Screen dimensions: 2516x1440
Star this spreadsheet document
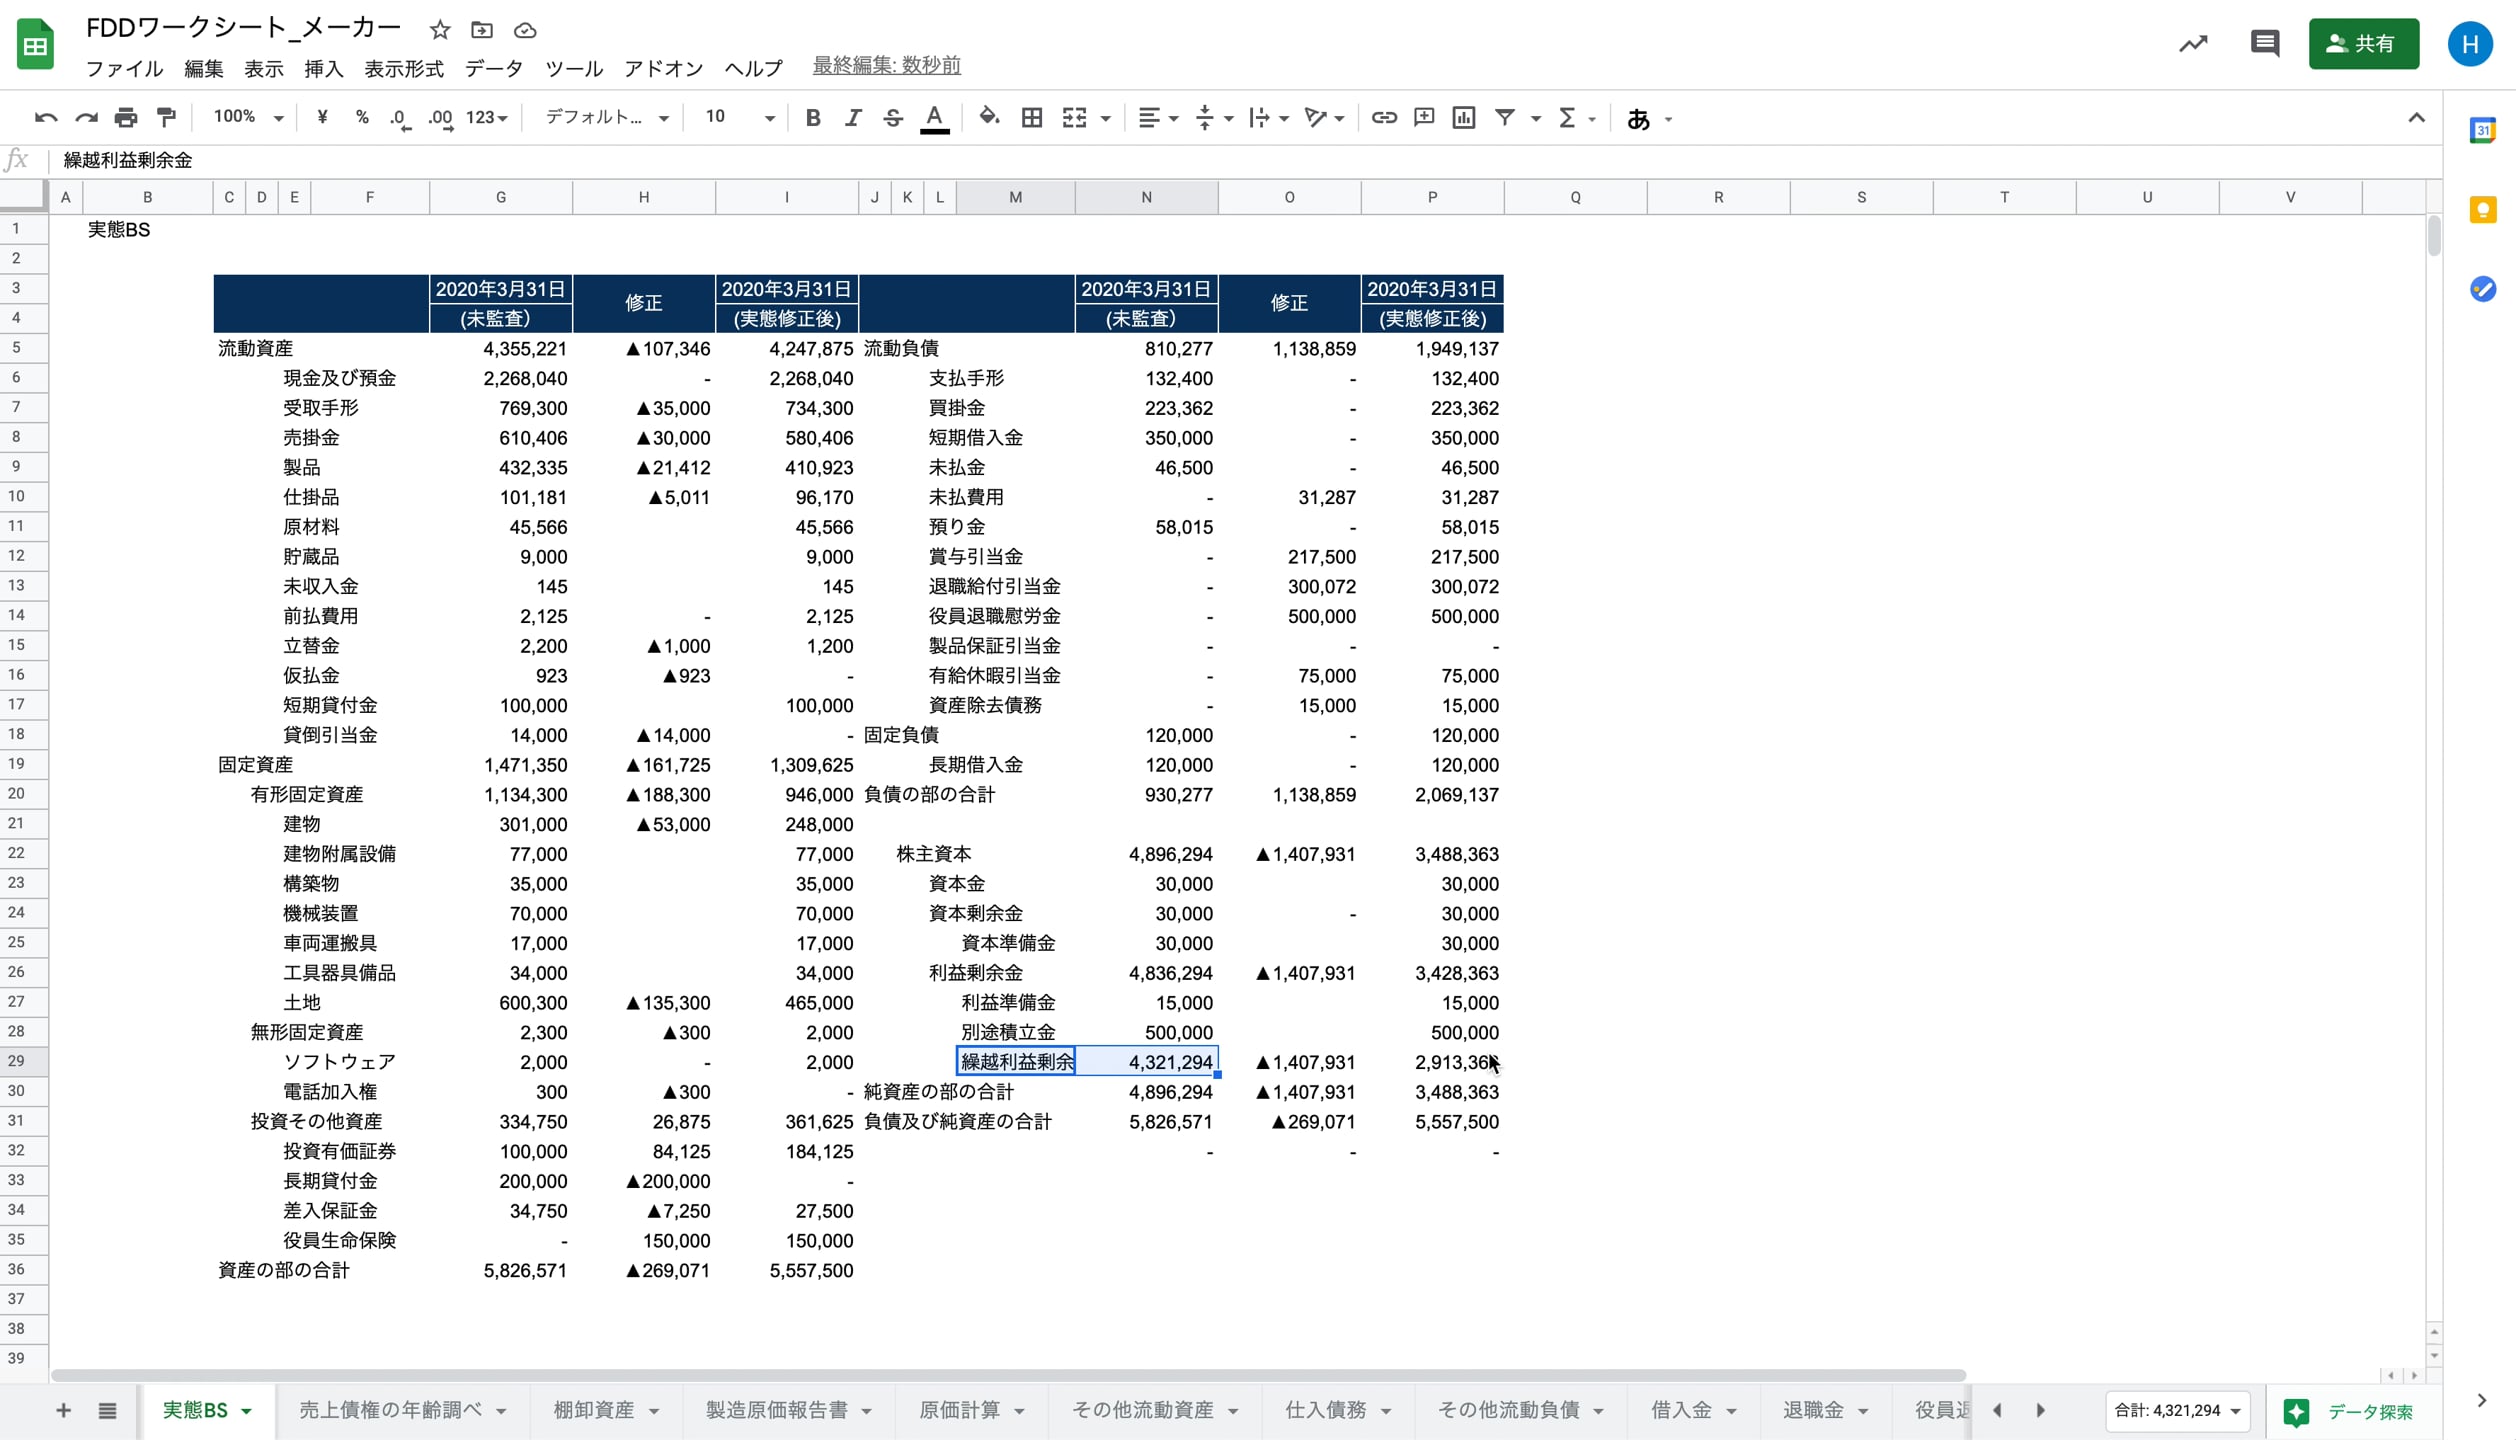pos(440,30)
